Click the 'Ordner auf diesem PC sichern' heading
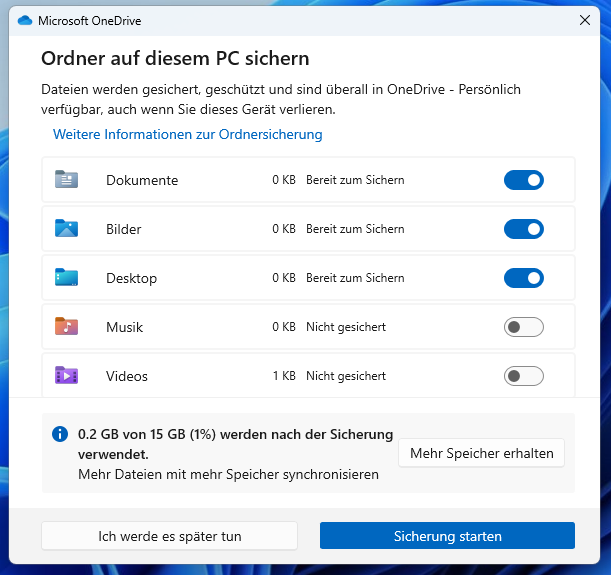 point(175,59)
